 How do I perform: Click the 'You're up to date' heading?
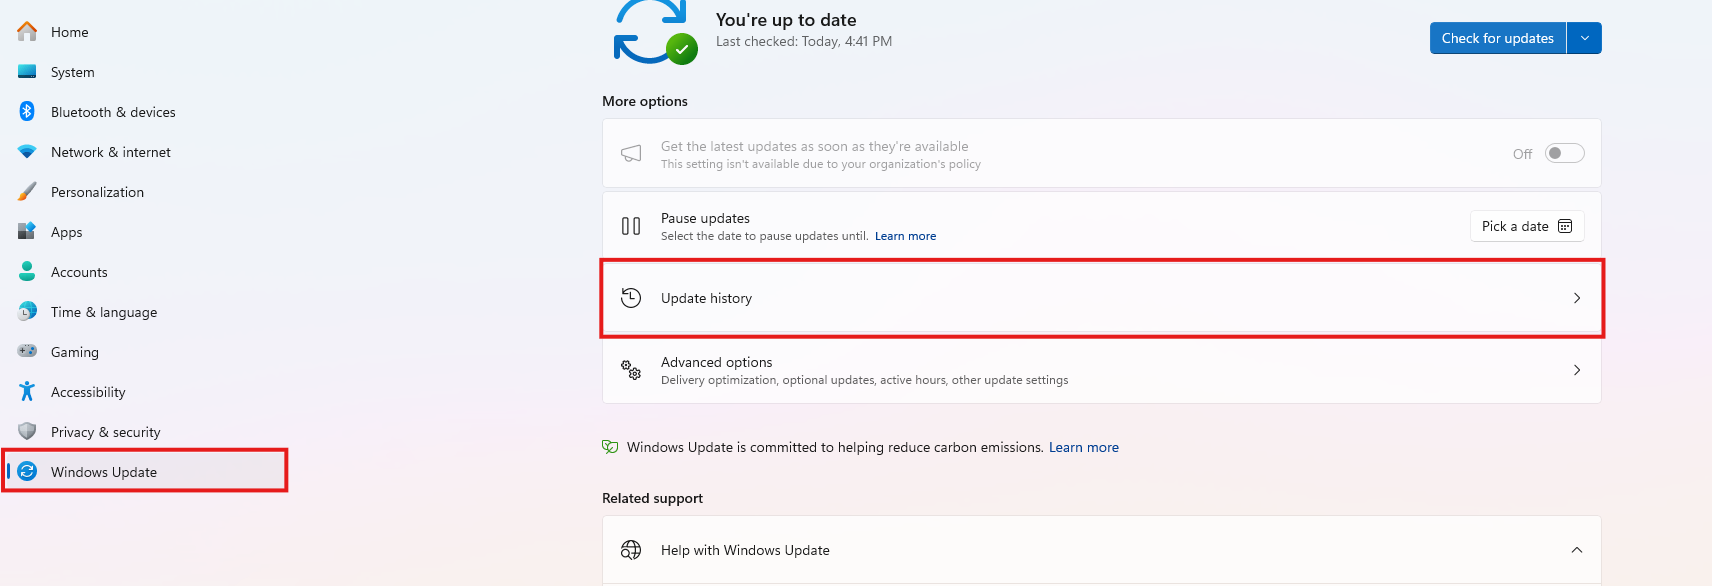pos(786,19)
